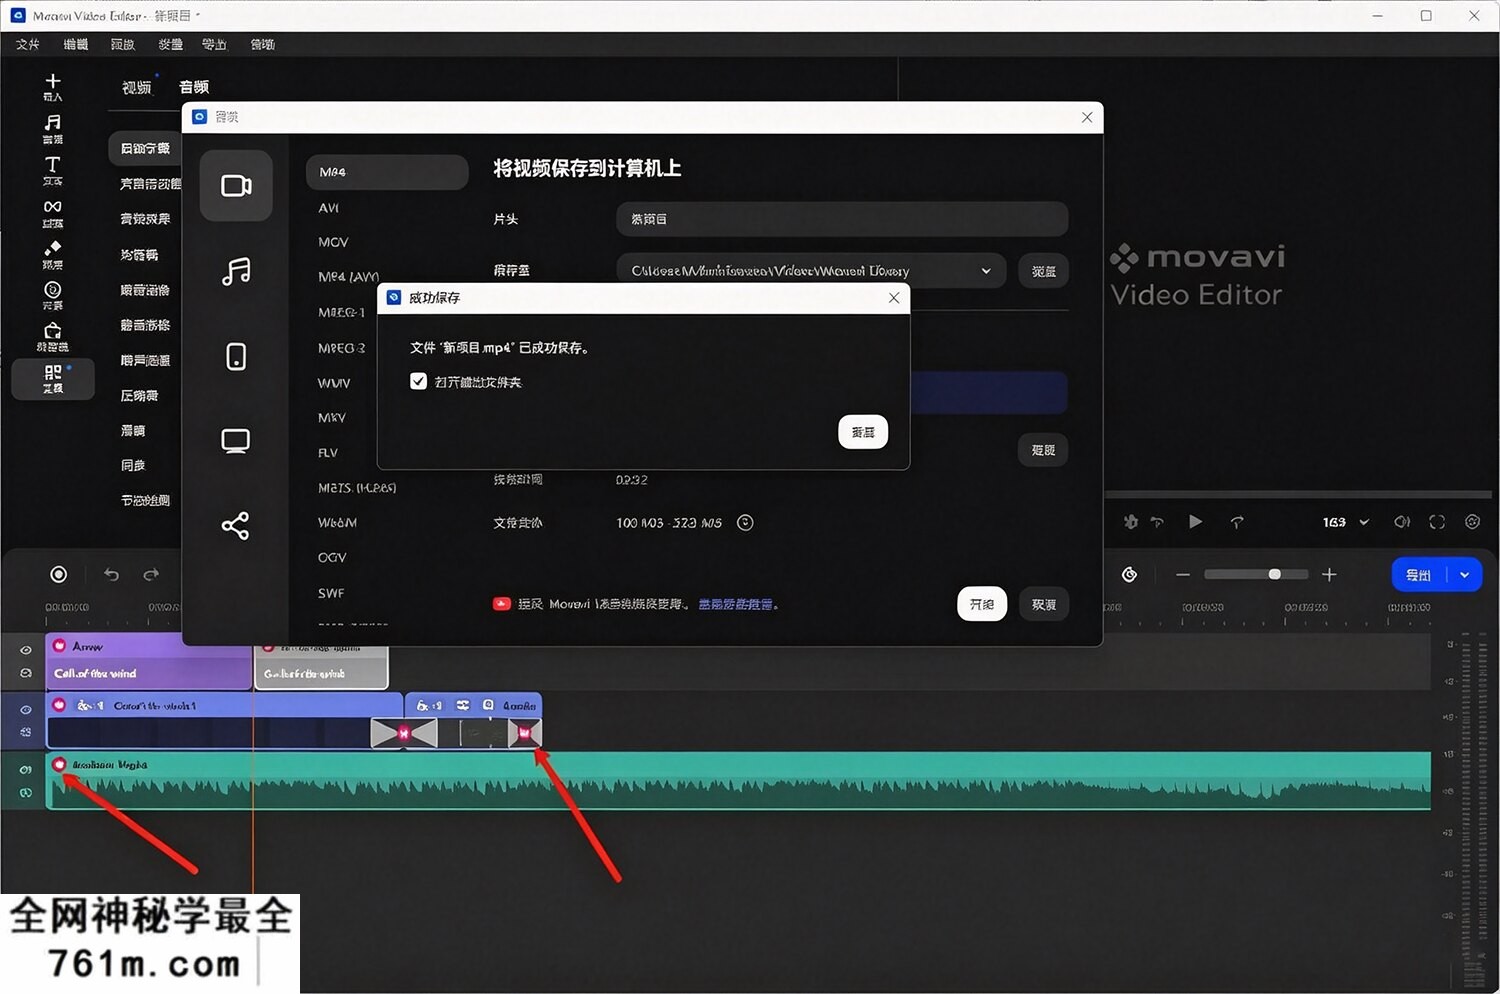The image size is (1500, 994).
Task: Click the round settings icon beside fullscreen
Action: [1472, 522]
